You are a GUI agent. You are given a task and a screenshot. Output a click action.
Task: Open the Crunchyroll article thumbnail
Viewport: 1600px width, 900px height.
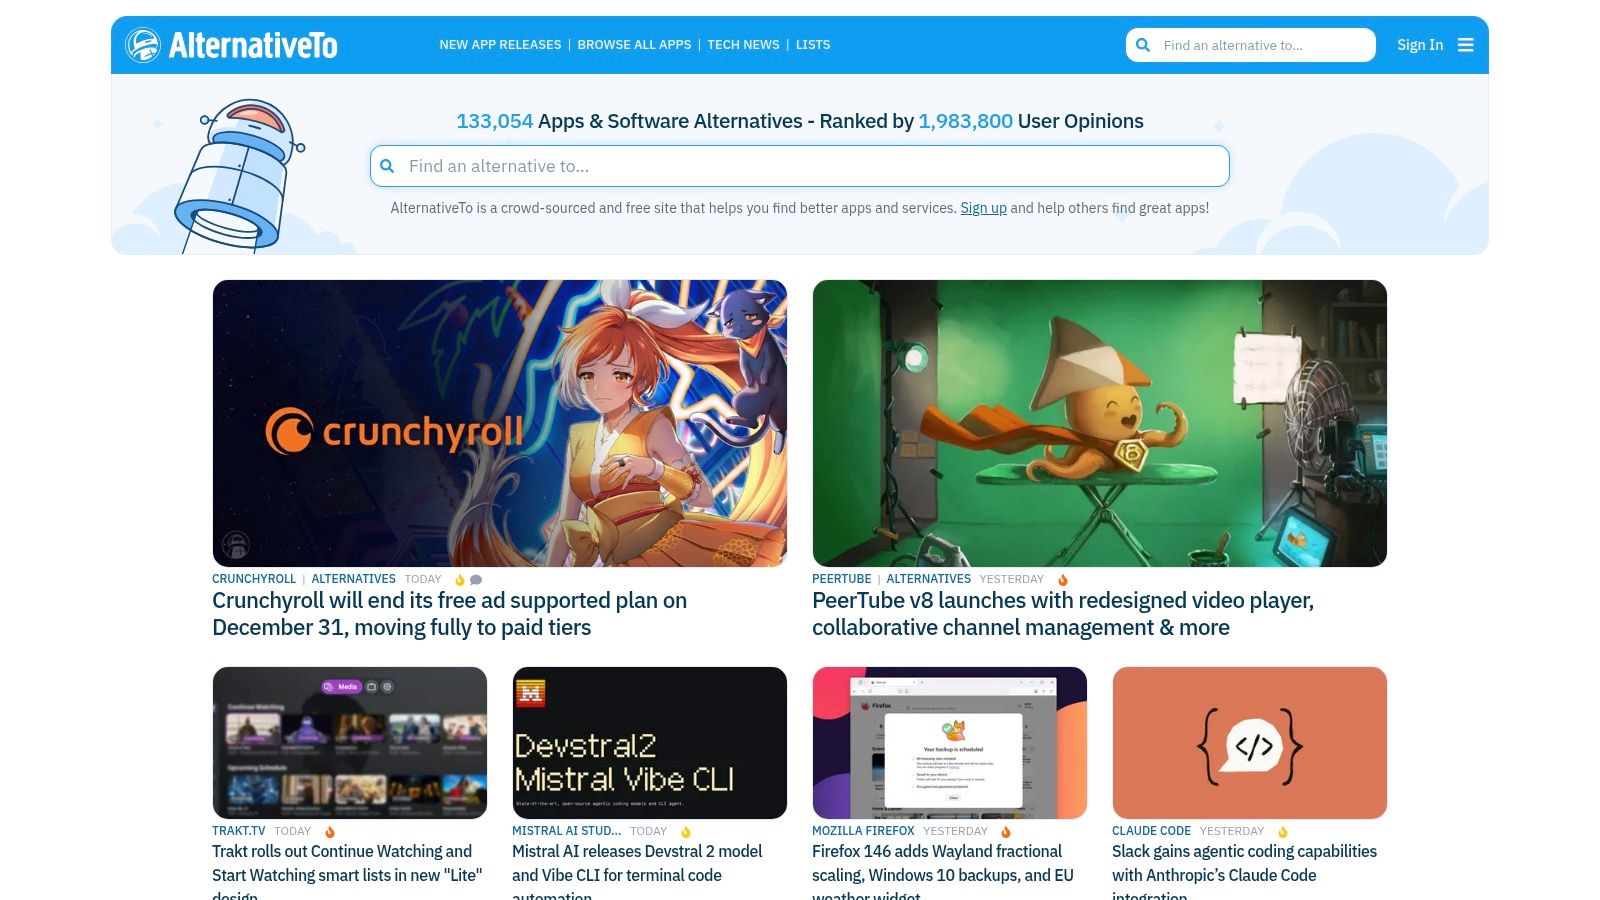[x=500, y=423]
